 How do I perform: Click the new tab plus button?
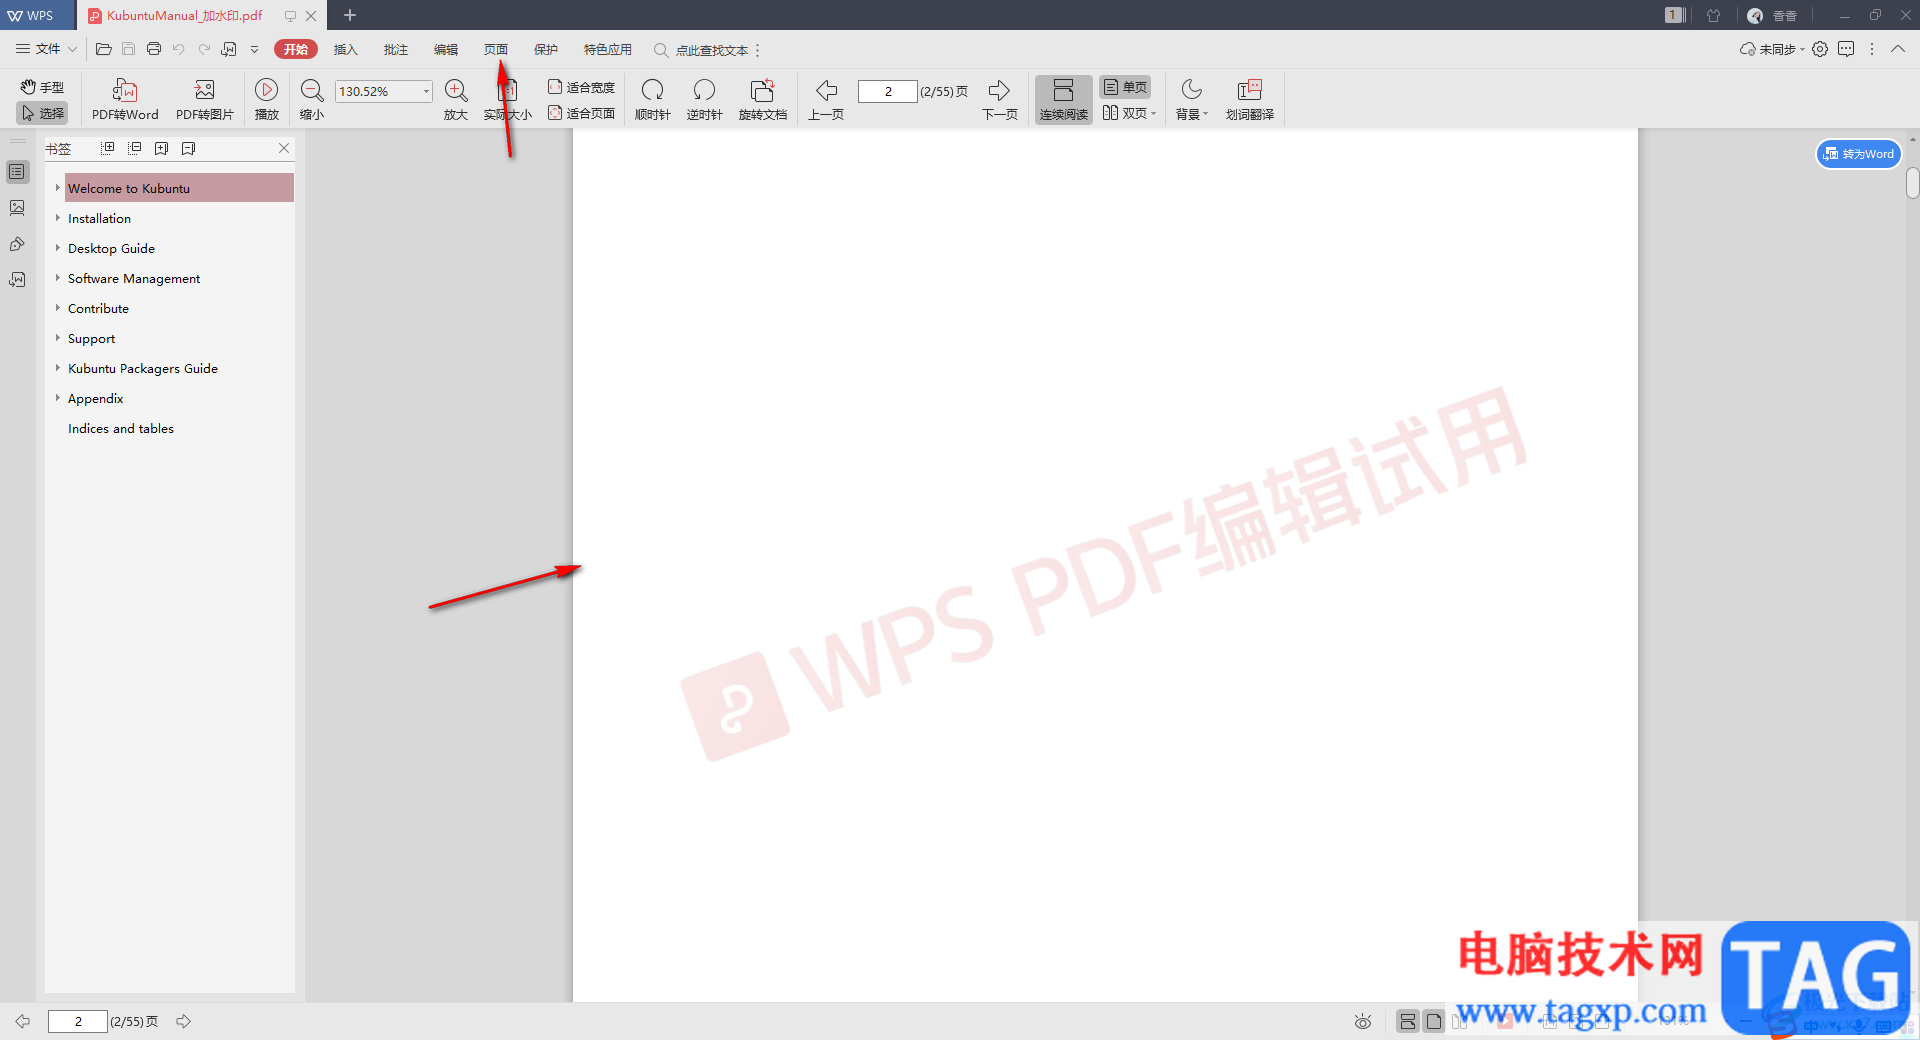pyautogui.click(x=350, y=15)
